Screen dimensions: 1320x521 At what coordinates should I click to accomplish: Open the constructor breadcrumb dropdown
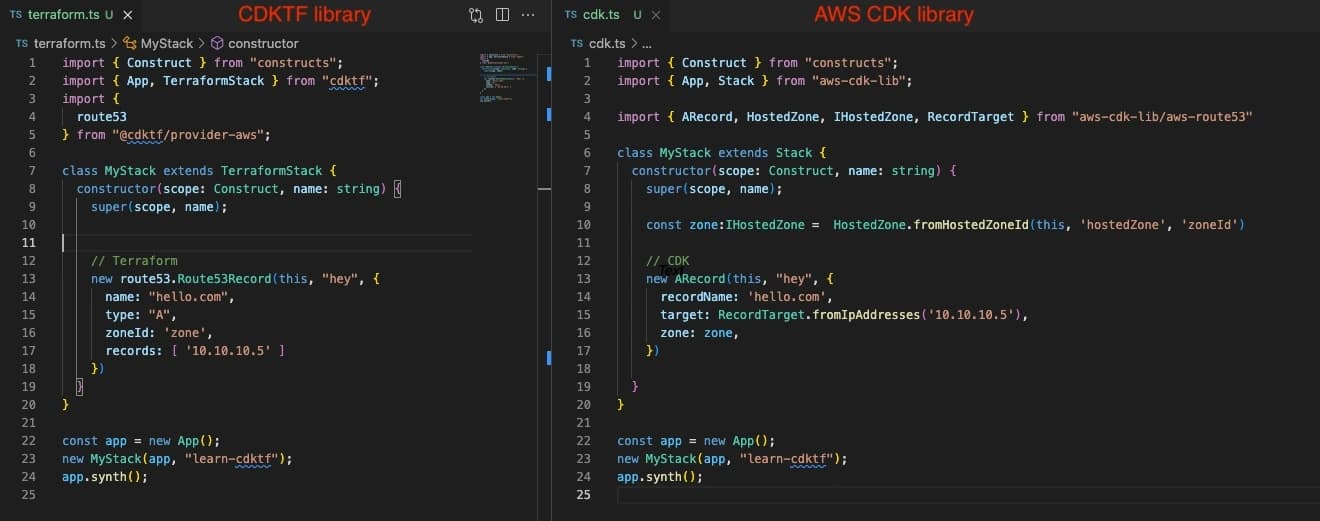click(x=263, y=43)
